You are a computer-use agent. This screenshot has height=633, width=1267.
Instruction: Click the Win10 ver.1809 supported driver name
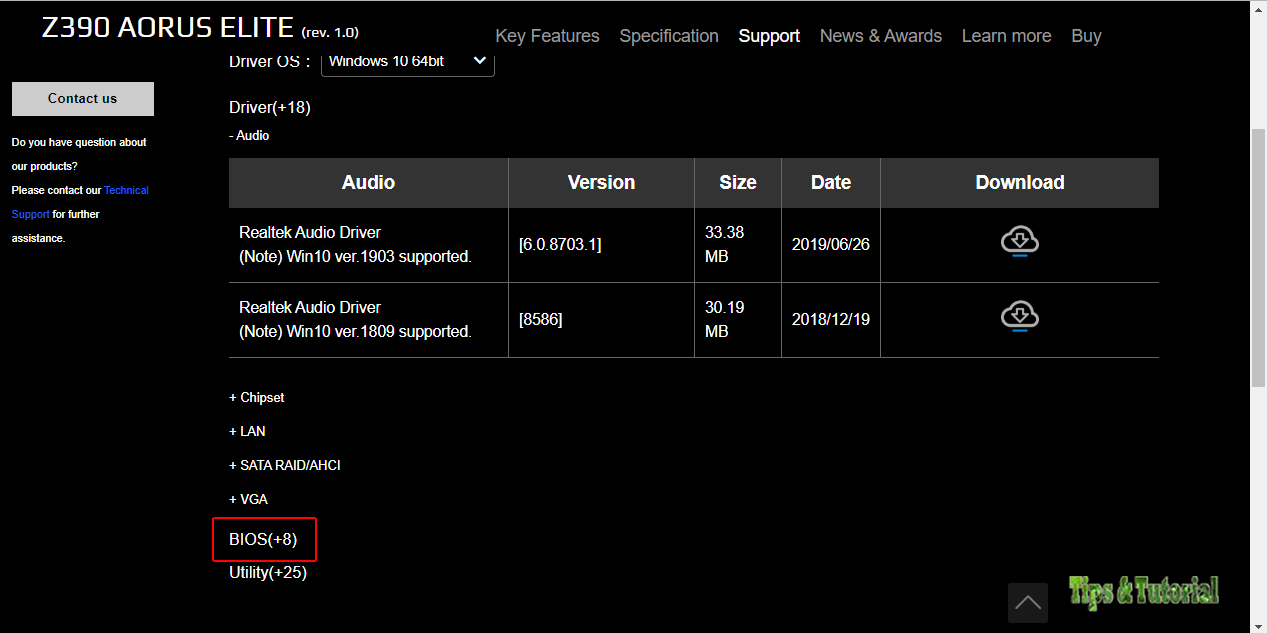click(x=355, y=319)
